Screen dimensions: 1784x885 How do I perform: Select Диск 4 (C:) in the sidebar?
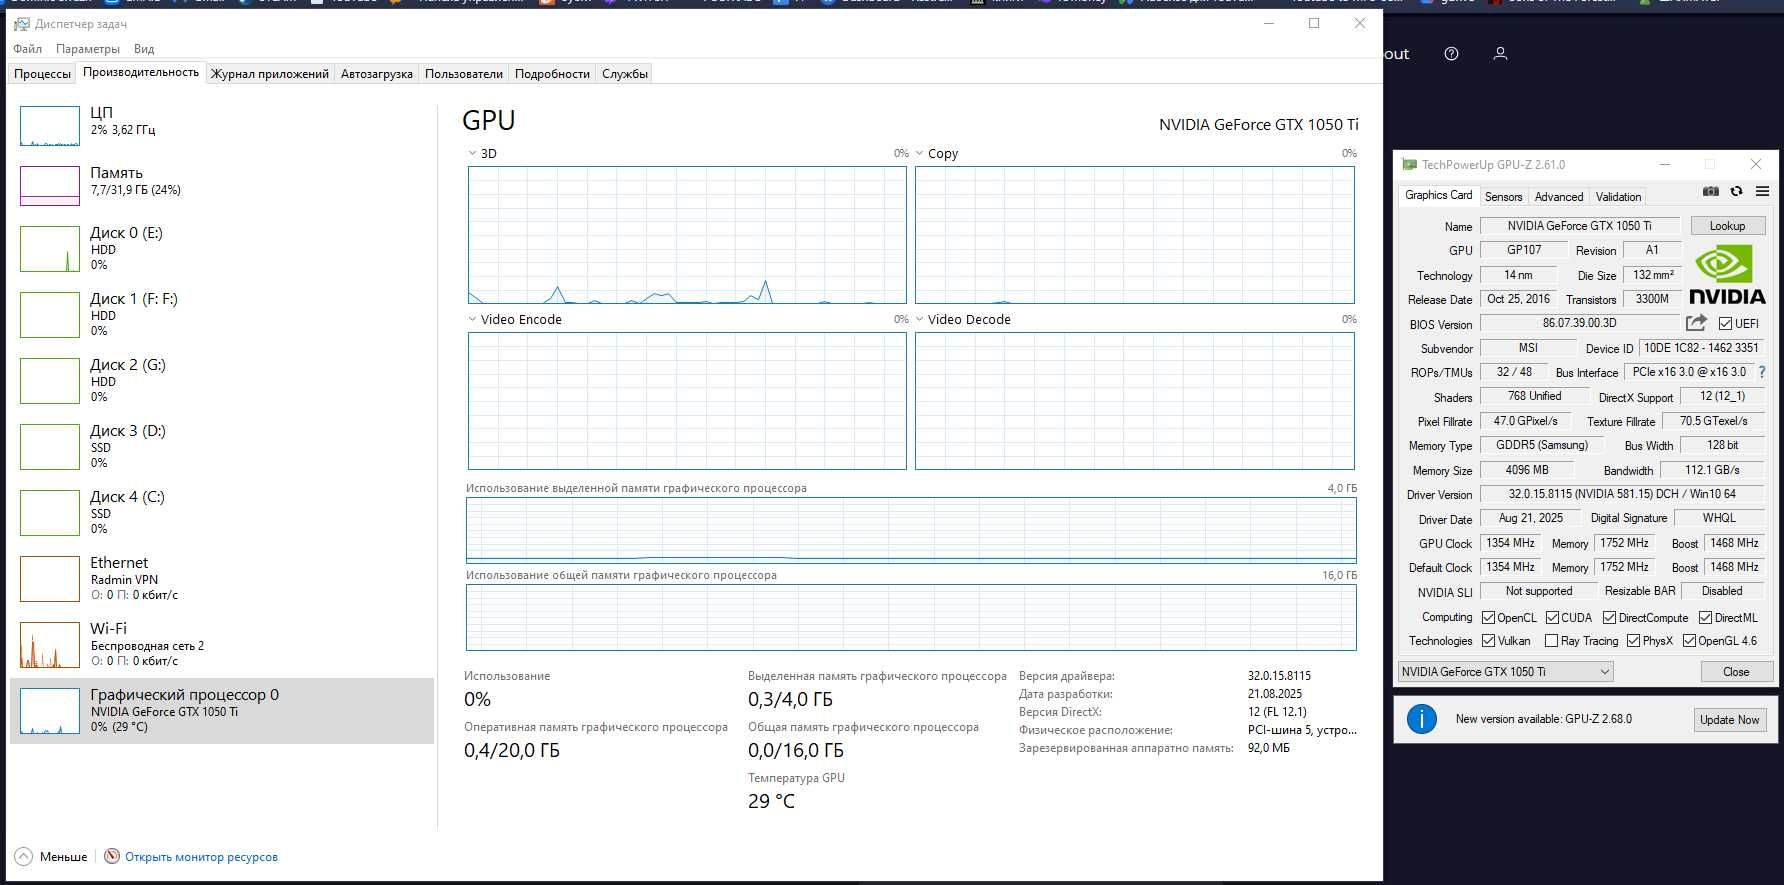(222, 512)
